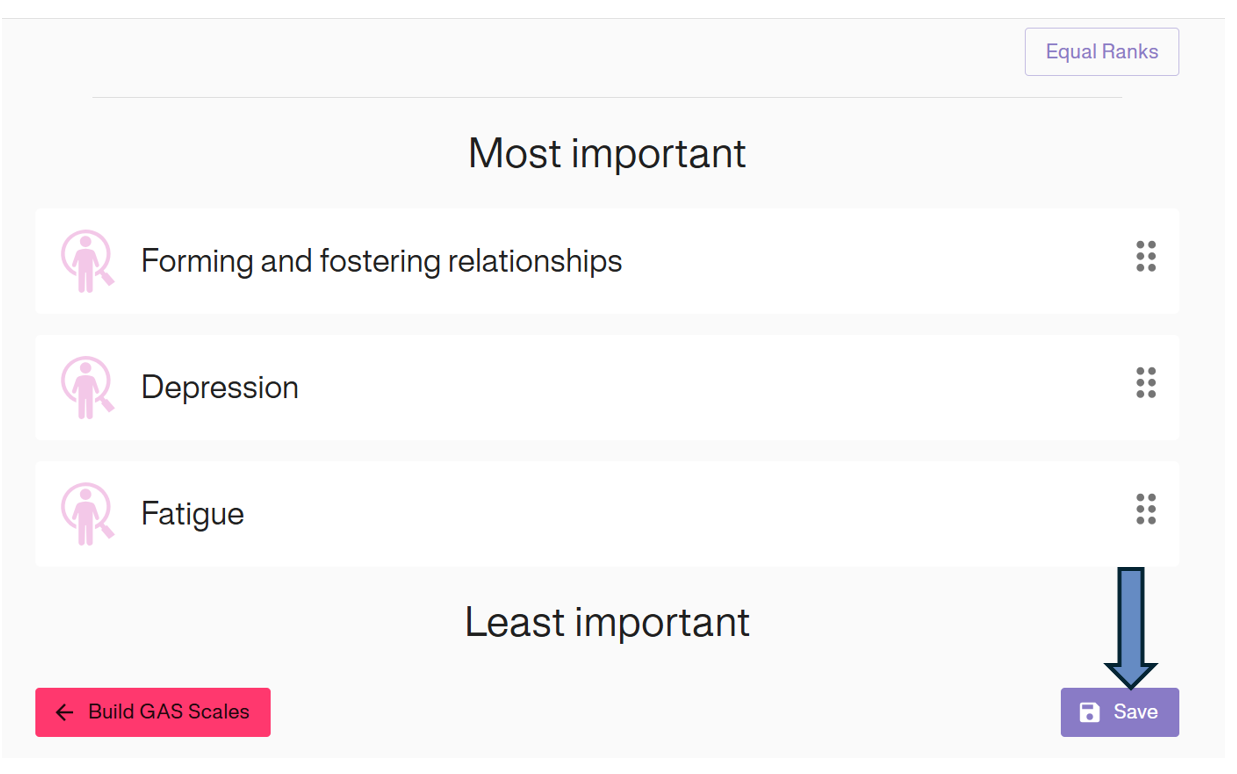This screenshot has width=1237, height=774.
Task: Click the person icon beside Forming and fostering relationships
Action: 87,261
